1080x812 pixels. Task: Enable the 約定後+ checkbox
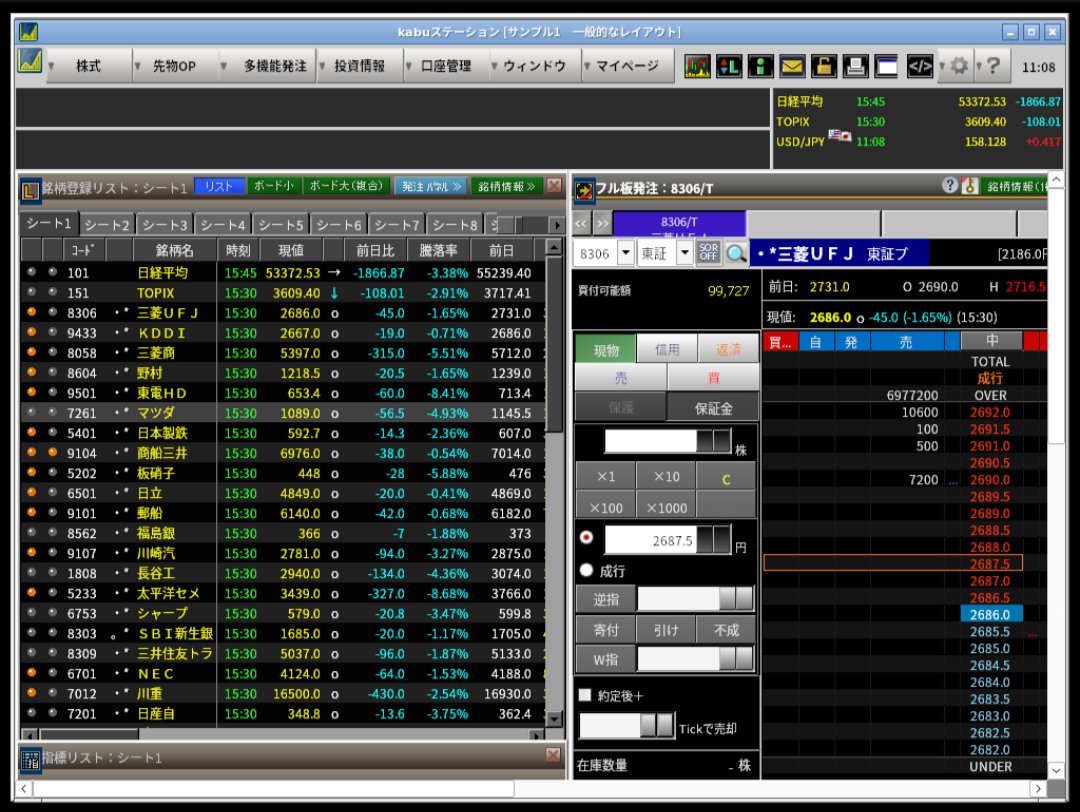585,695
